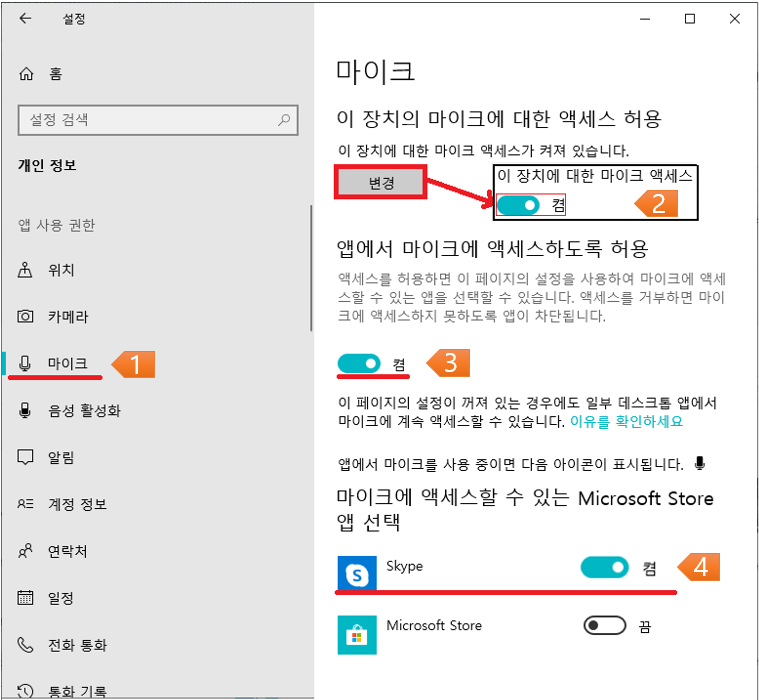Image resolution: width=759 pixels, height=700 pixels.
Task: Click the microphone indicator icon after the sentence
Action: pos(699,463)
